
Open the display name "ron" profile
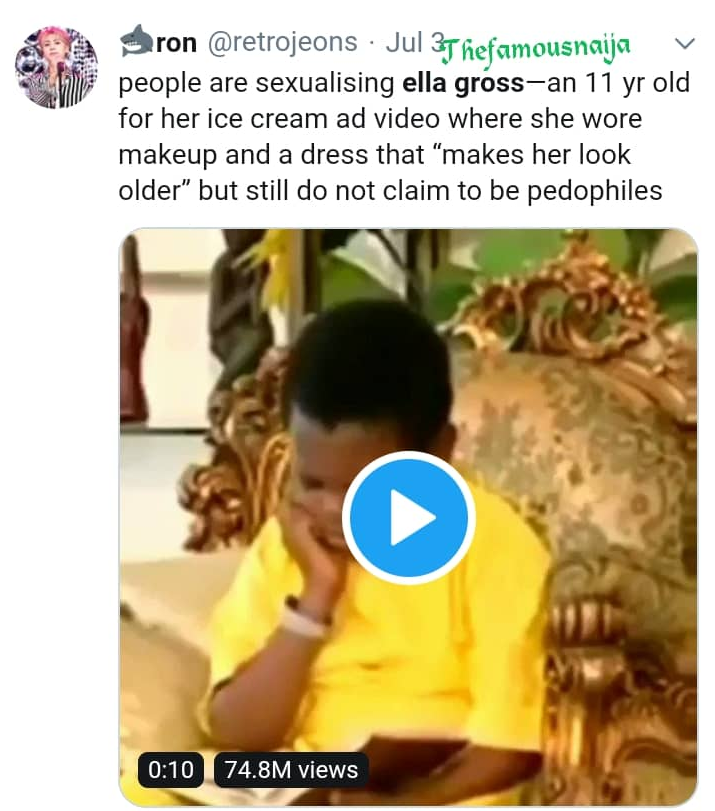point(176,43)
